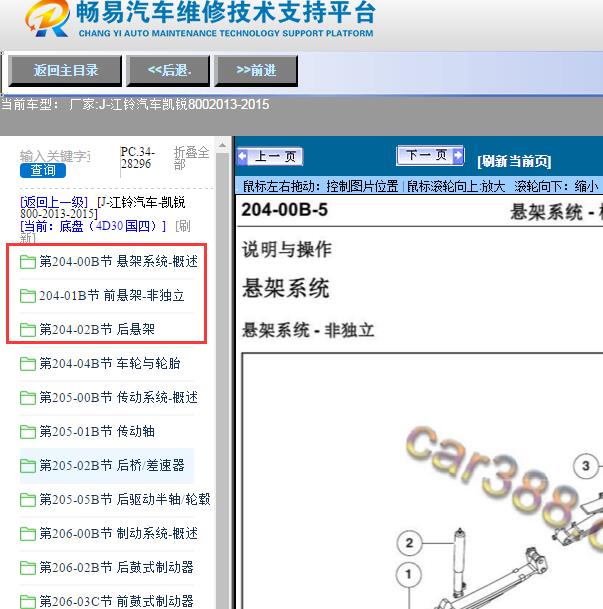Image resolution: width=603 pixels, height=609 pixels.
Task: Click the 查询 search button
Action: point(43,171)
